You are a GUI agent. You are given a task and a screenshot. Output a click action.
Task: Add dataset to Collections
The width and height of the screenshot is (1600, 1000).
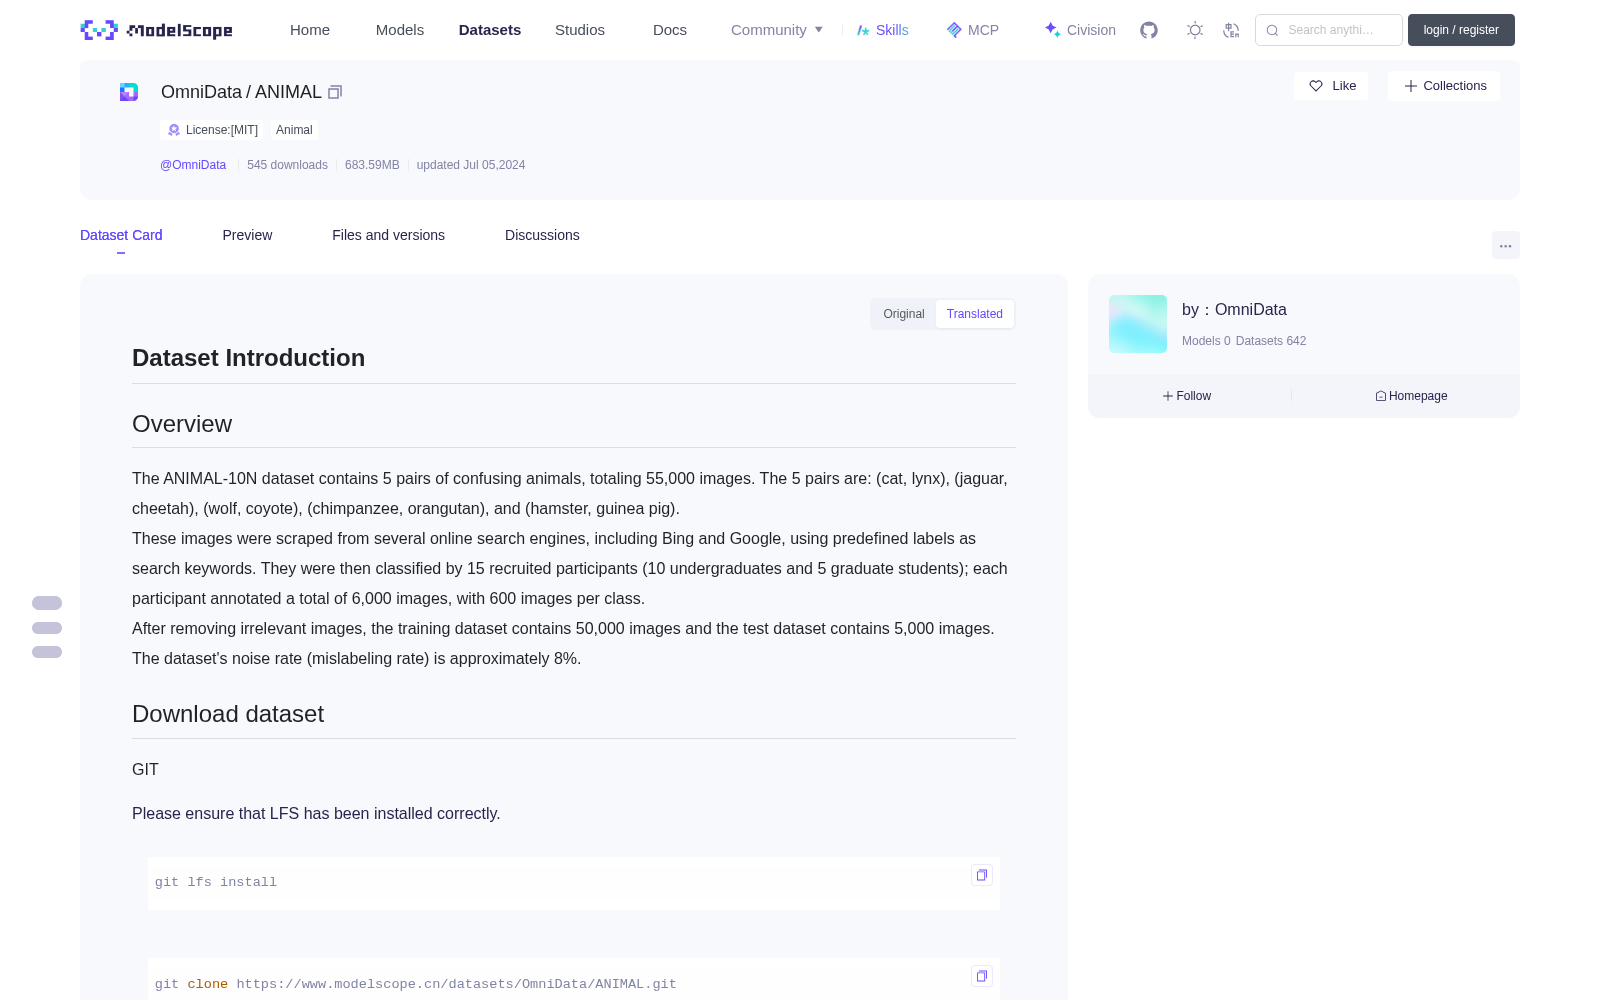point(1444,86)
